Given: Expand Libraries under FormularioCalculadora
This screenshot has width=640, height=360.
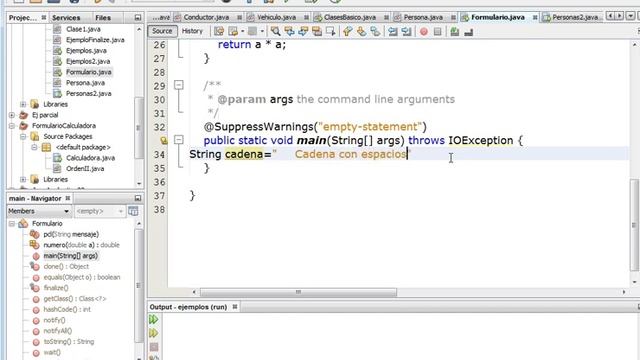Looking at the screenshot, I should click(x=23, y=179).
